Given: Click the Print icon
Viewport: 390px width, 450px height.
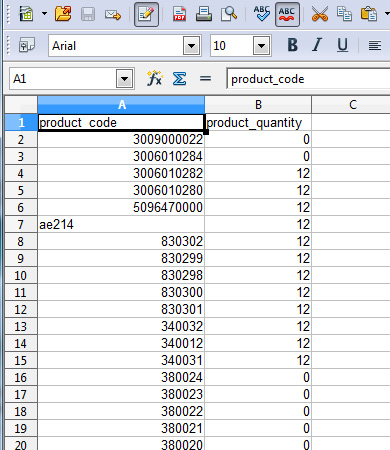Looking at the screenshot, I should coord(204,14).
